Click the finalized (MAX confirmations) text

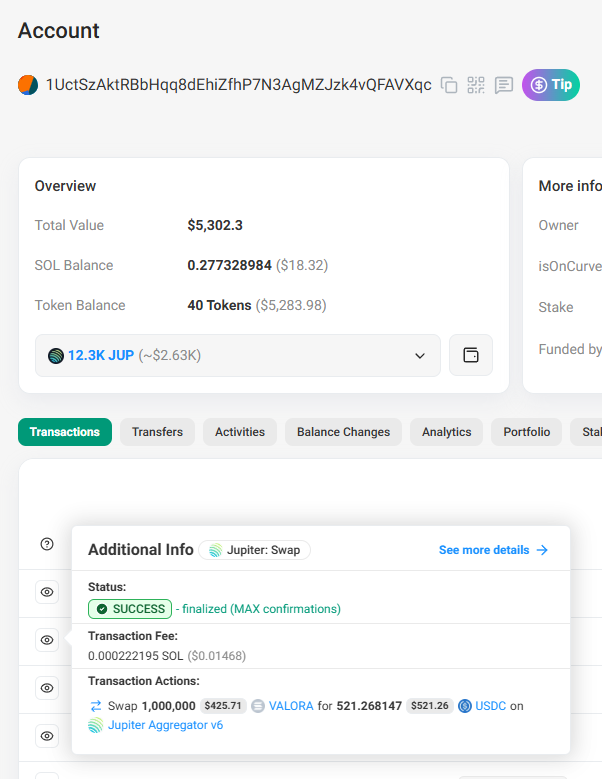(261, 609)
